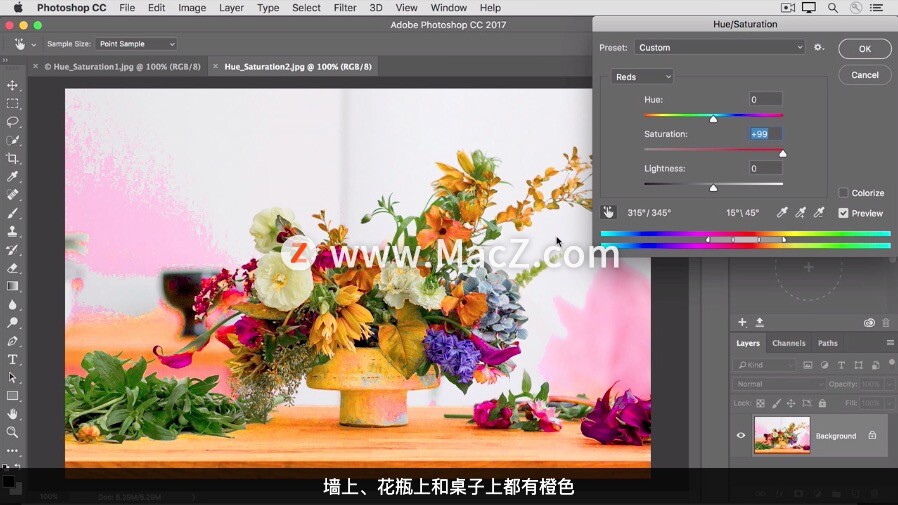Select the Quick Selection tool
The height and width of the screenshot is (505, 898).
click(12, 140)
